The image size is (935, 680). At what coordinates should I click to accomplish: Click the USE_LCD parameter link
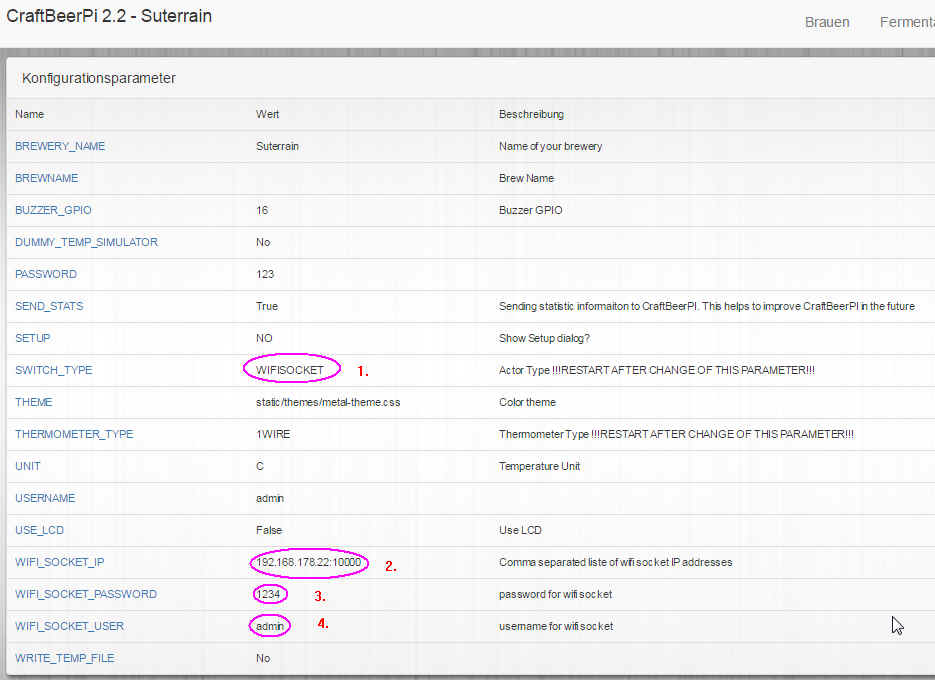click(x=39, y=530)
